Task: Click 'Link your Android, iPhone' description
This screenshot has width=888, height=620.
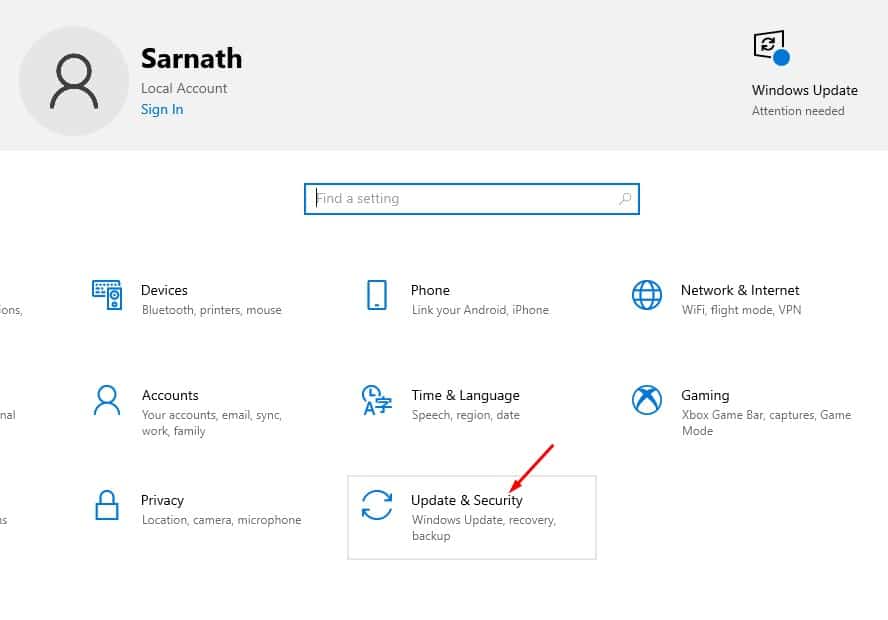Action: pyautogui.click(x=480, y=310)
